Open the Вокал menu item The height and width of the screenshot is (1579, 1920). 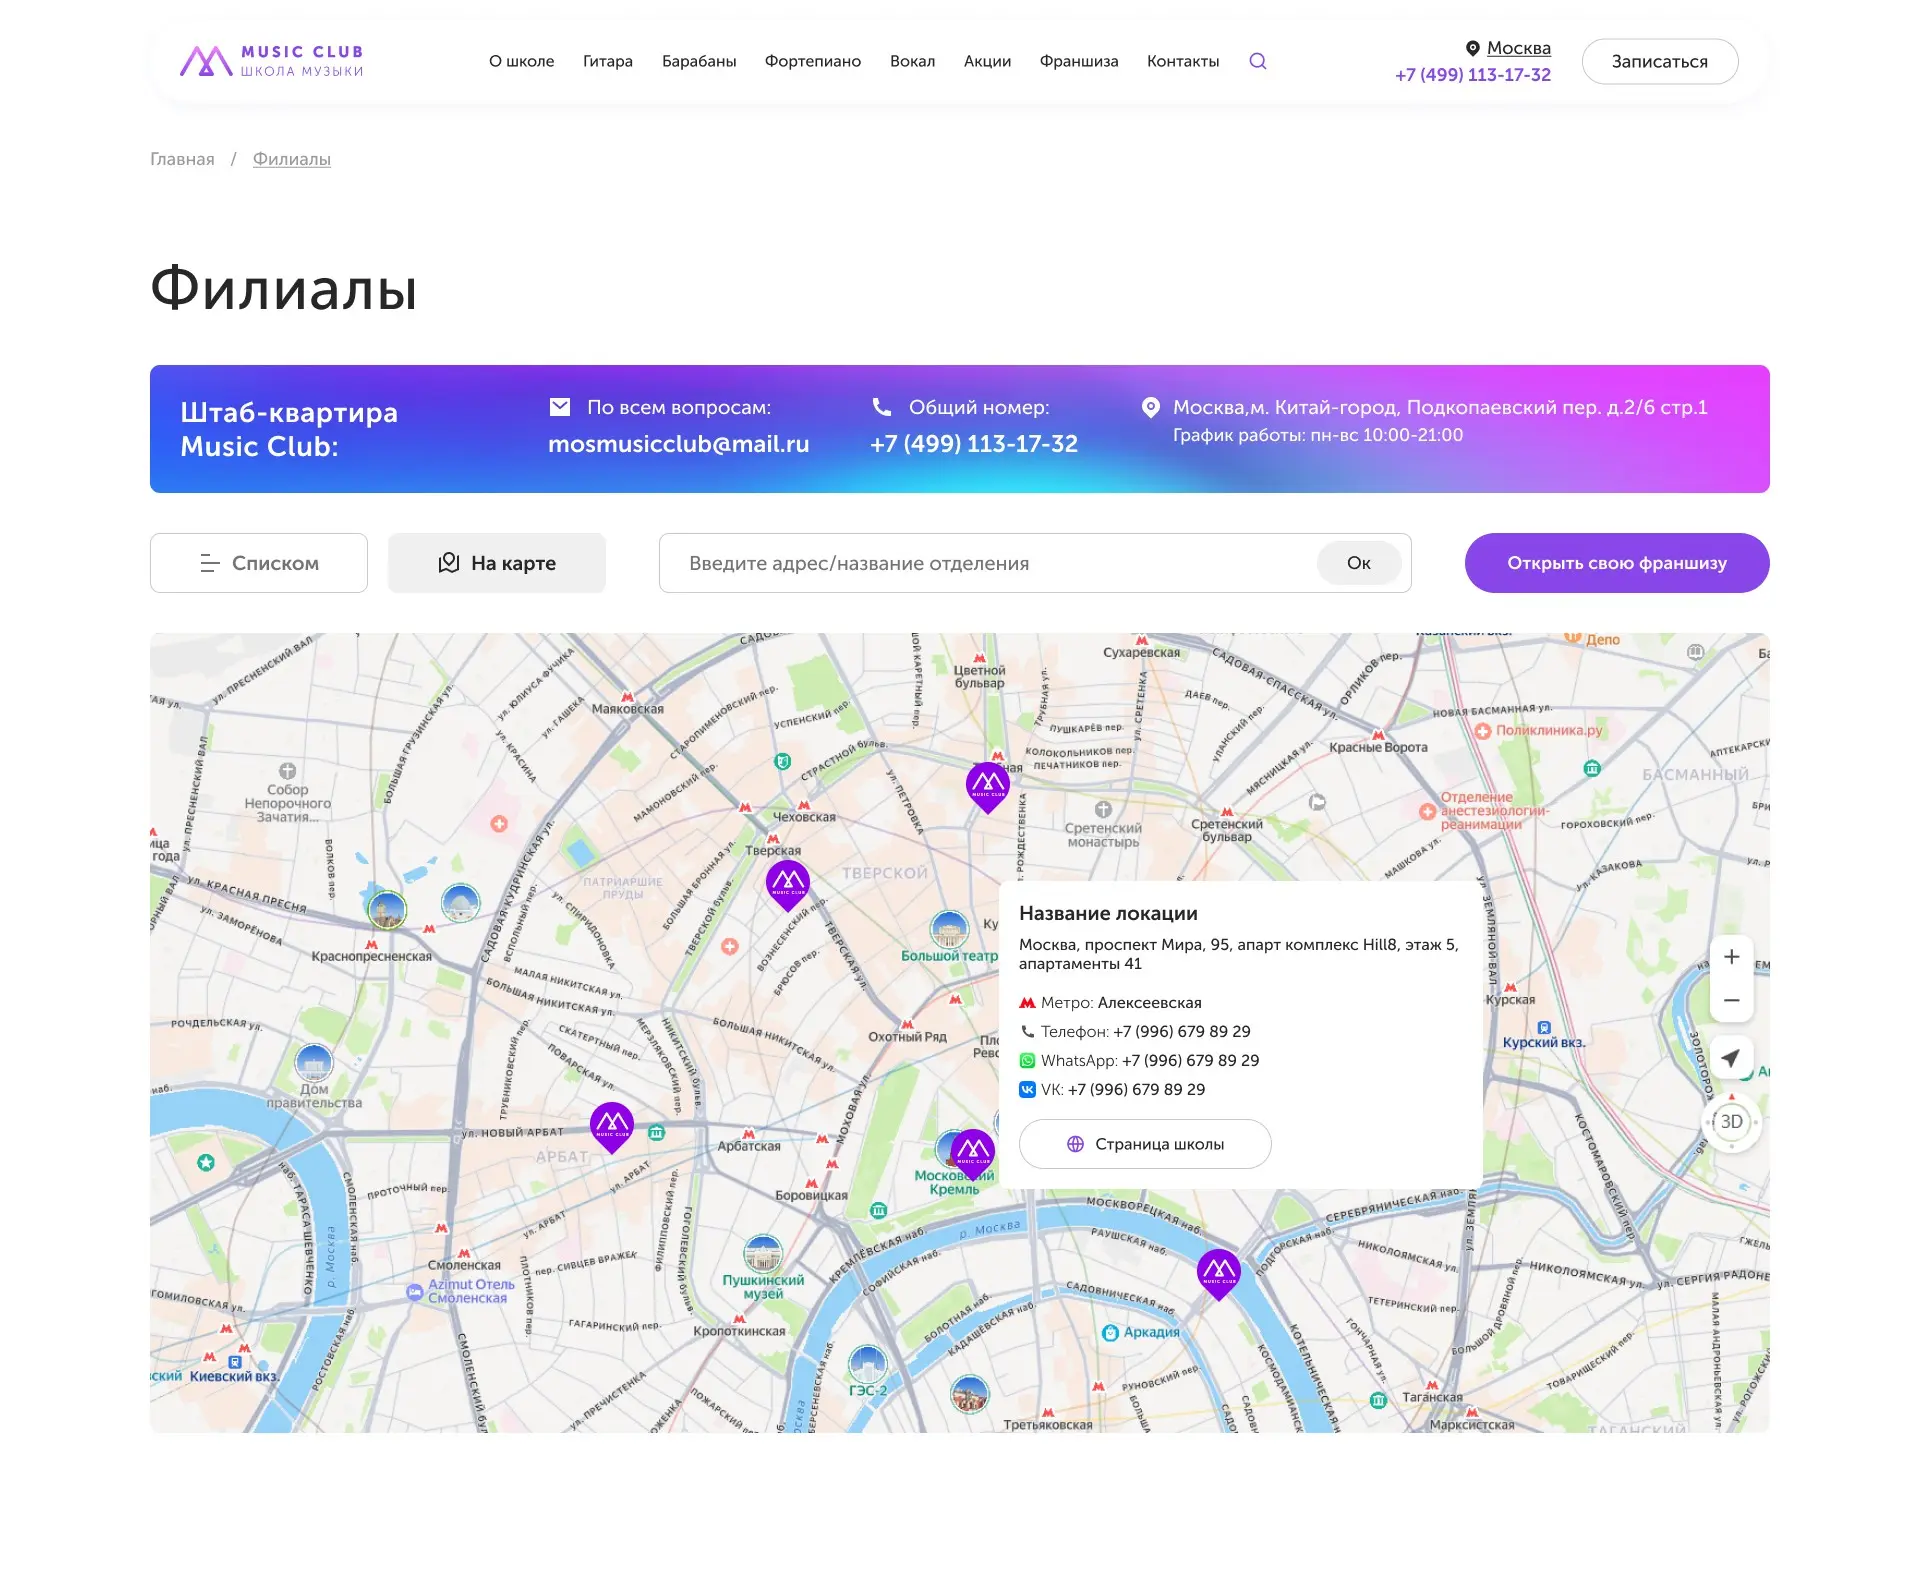coord(912,61)
